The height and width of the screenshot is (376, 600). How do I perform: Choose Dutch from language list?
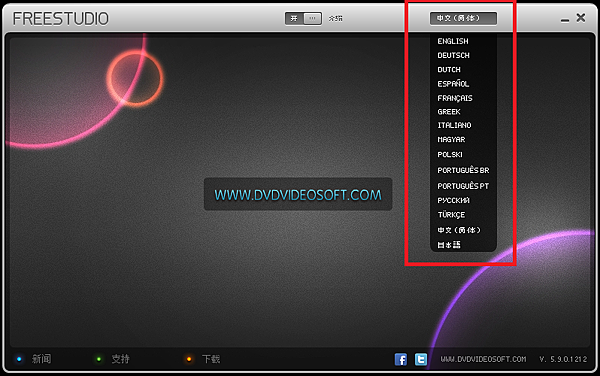pos(449,70)
